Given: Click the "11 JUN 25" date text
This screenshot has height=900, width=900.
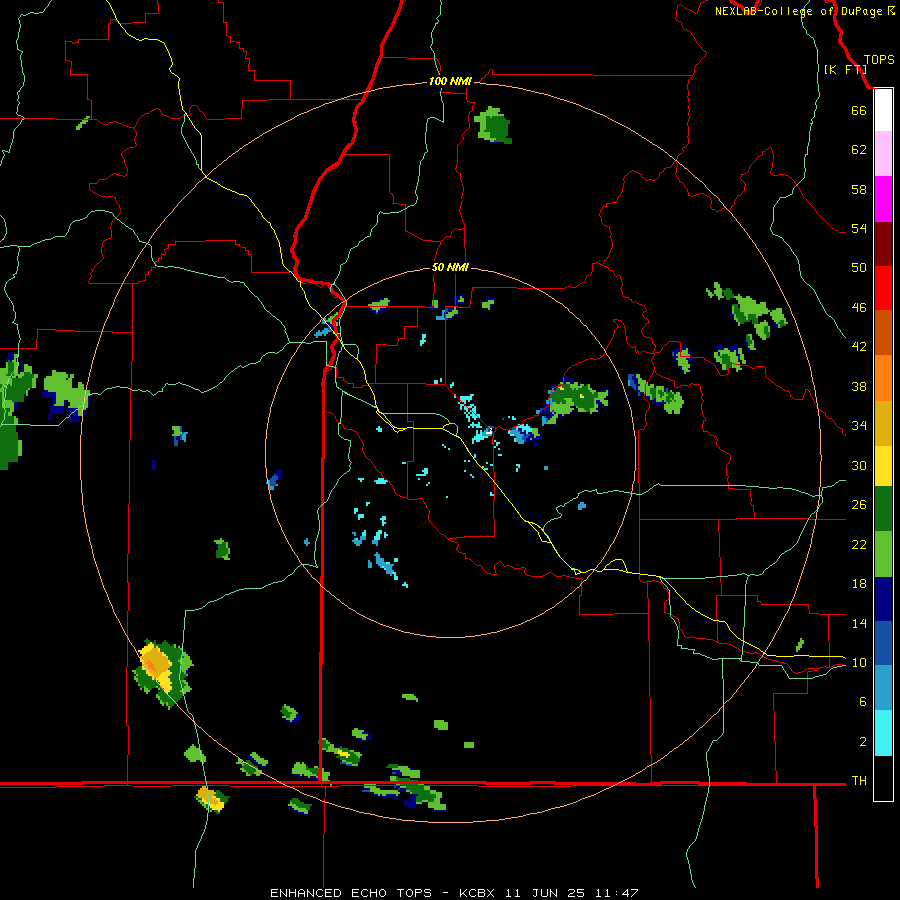Looking at the screenshot, I should click(x=545, y=893).
